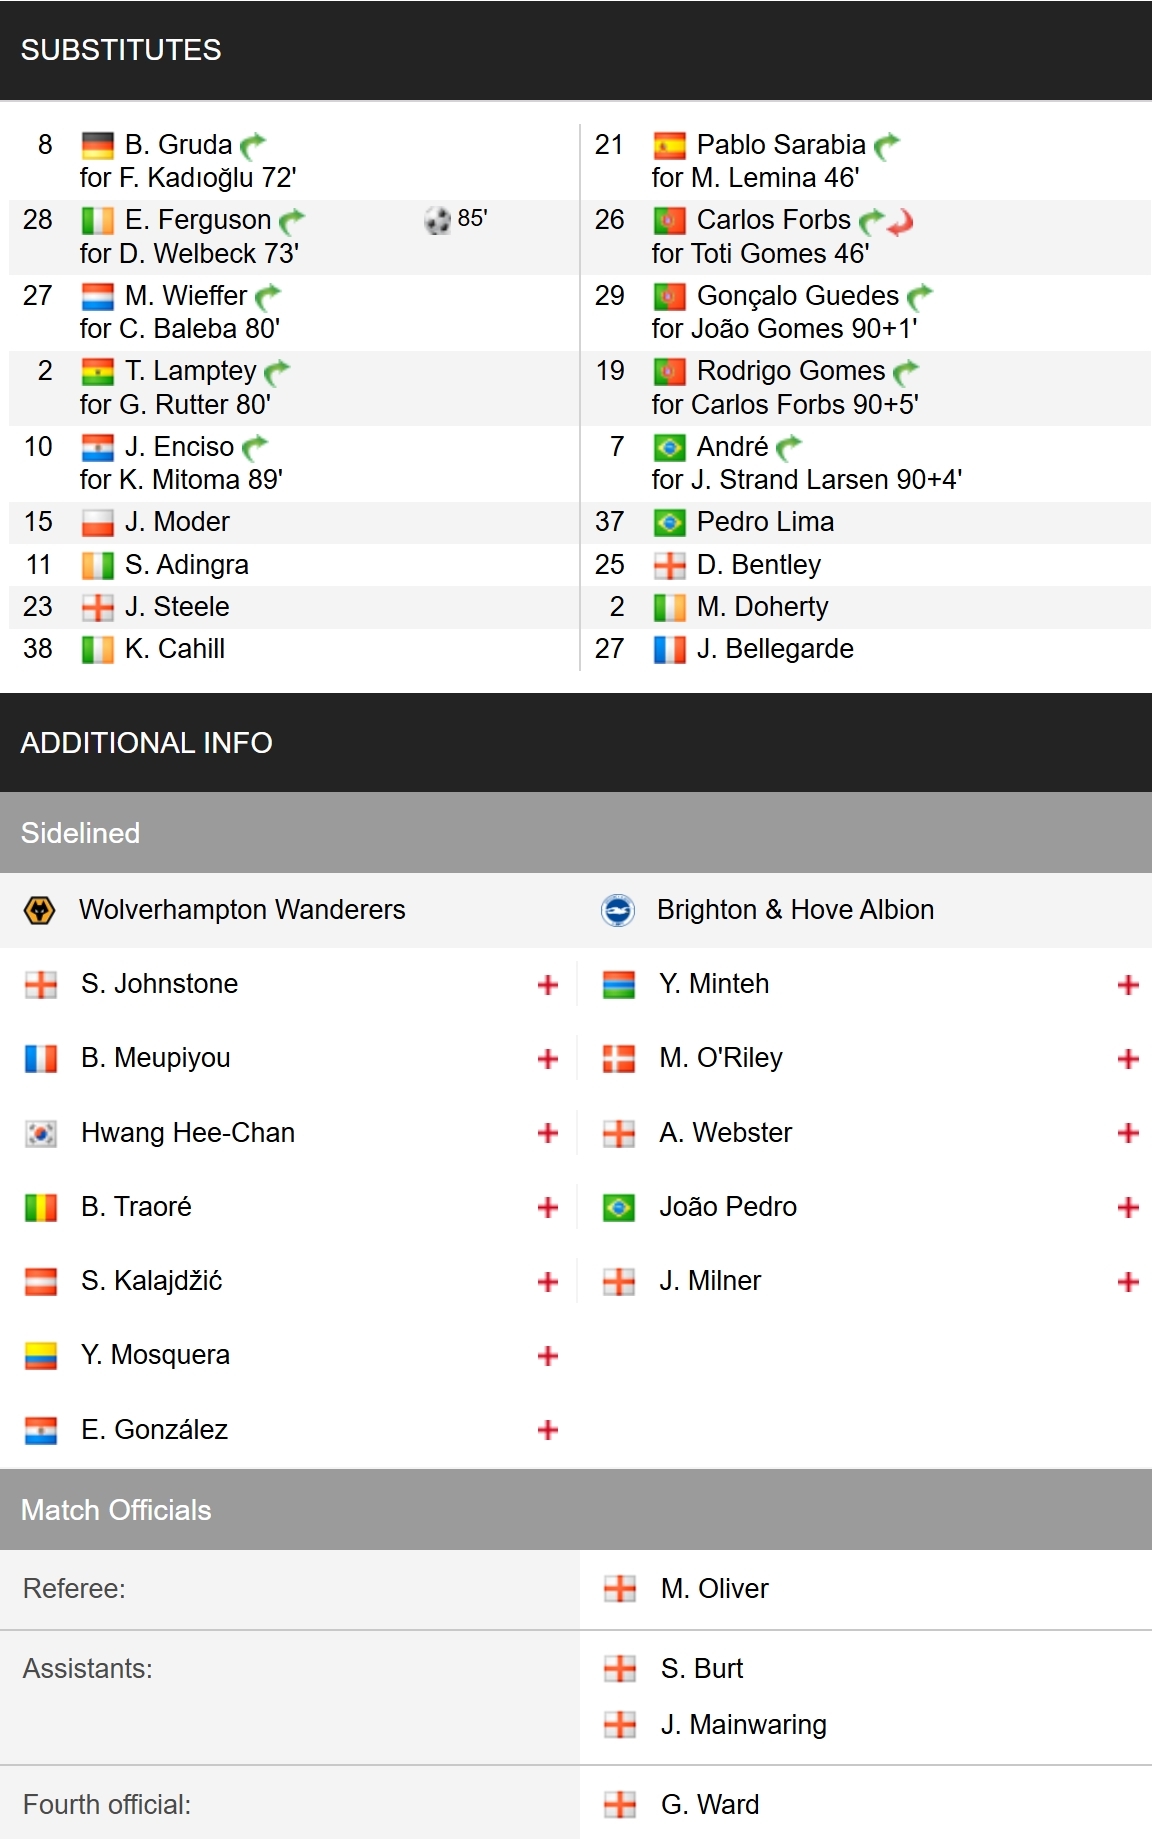The image size is (1152, 1839).
Task: Open Wolverhampton Wanderers team link
Action: pyautogui.click(x=242, y=910)
